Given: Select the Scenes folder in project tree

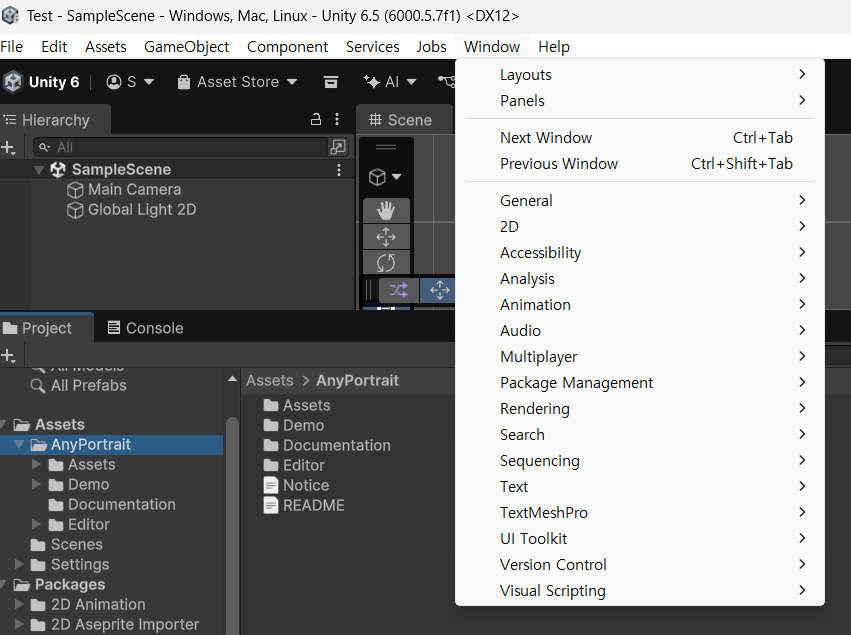Looking at the screenshot, I should coord(67,544).
